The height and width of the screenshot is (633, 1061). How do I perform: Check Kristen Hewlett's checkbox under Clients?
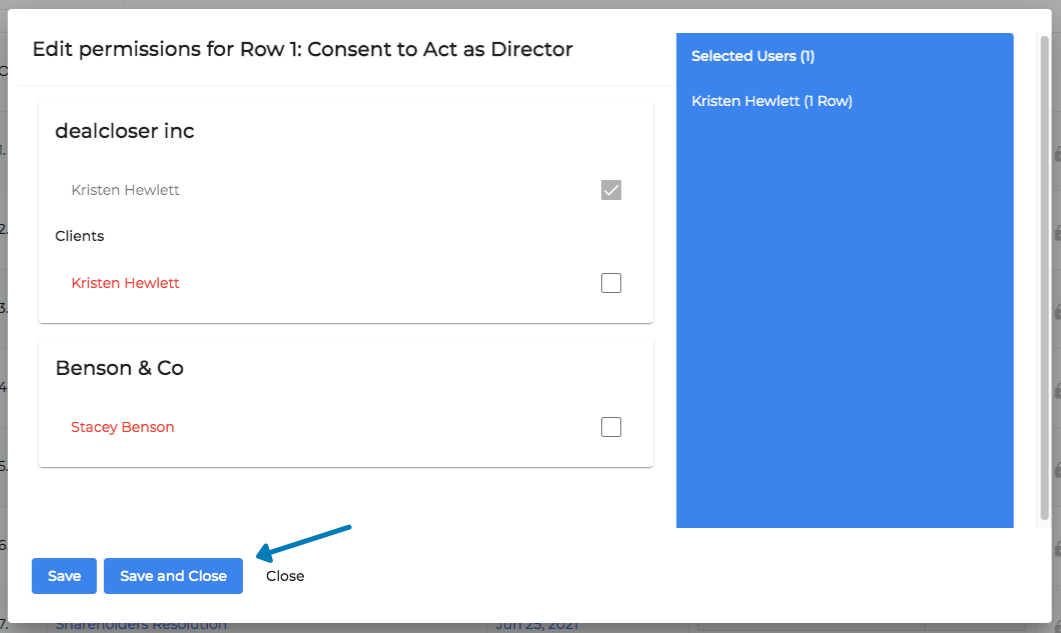611,283
